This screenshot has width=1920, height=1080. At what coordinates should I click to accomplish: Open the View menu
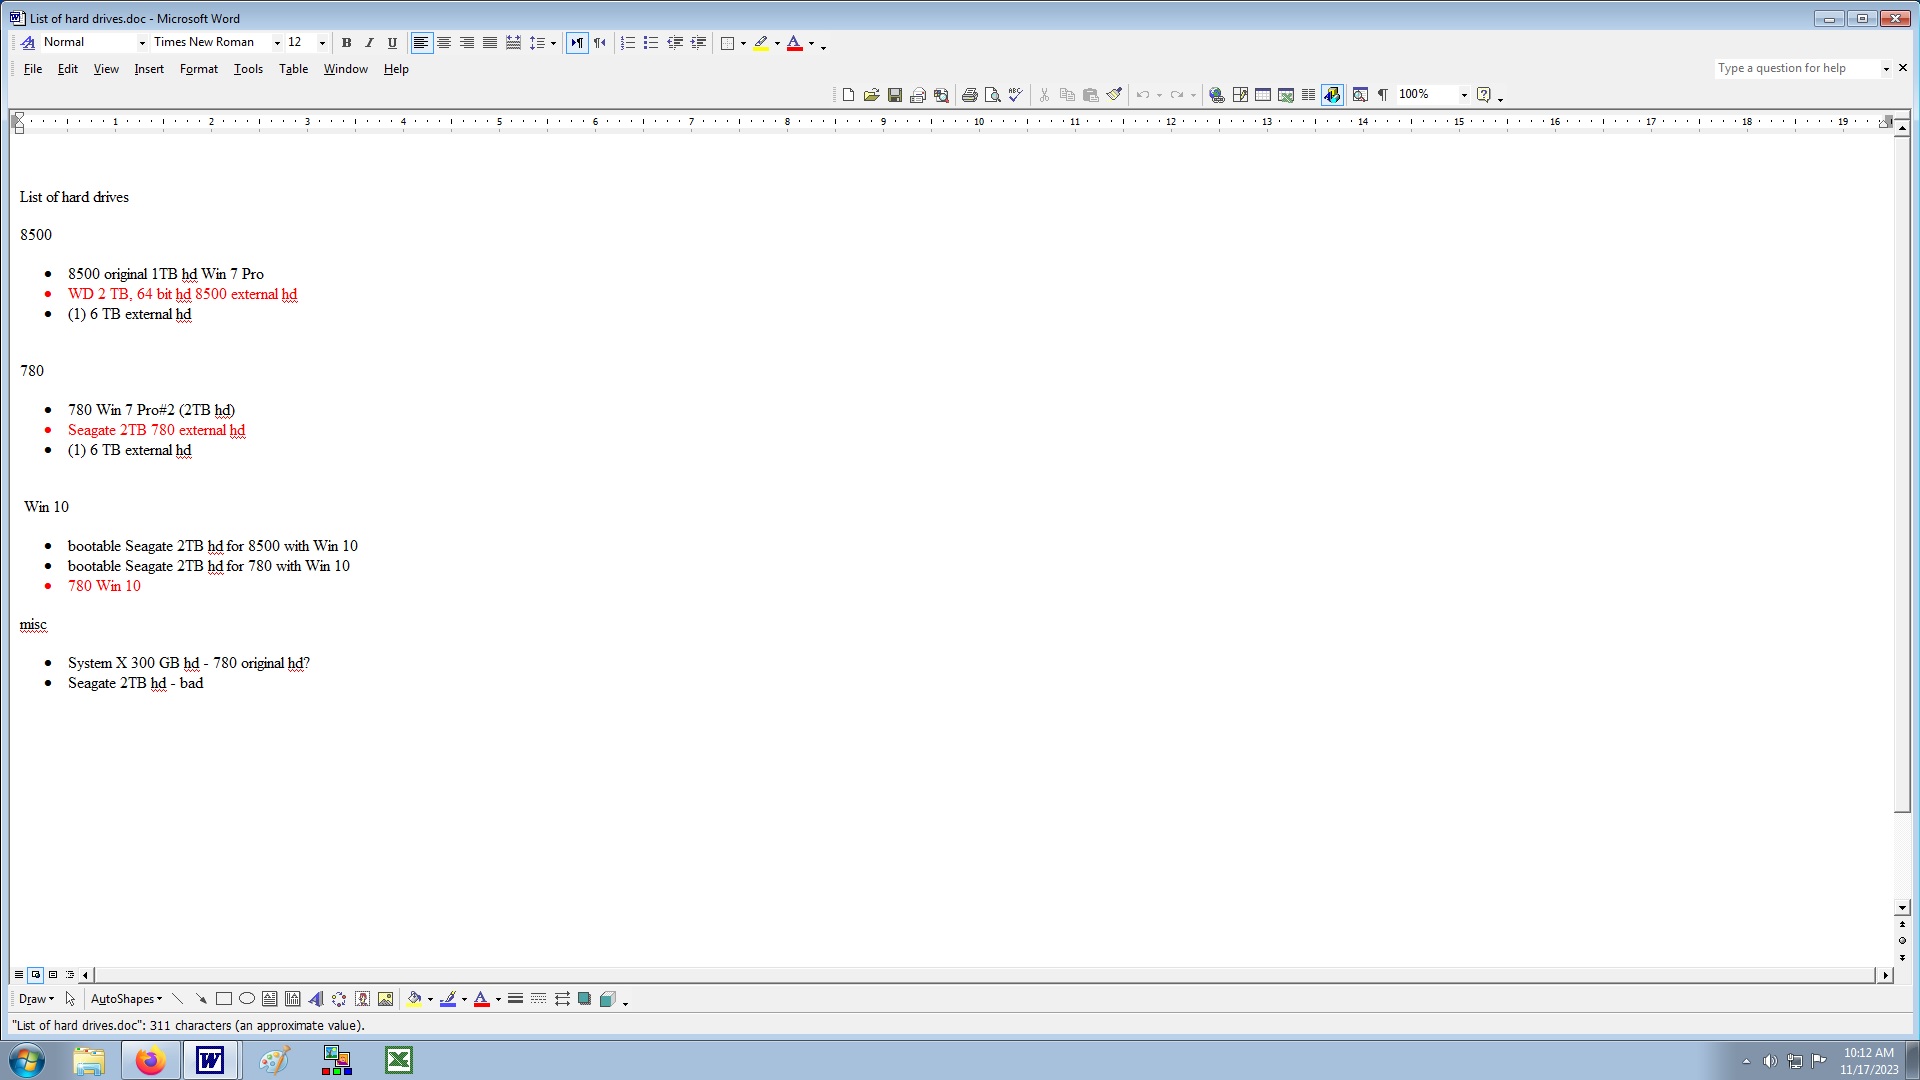click(106, 69)
